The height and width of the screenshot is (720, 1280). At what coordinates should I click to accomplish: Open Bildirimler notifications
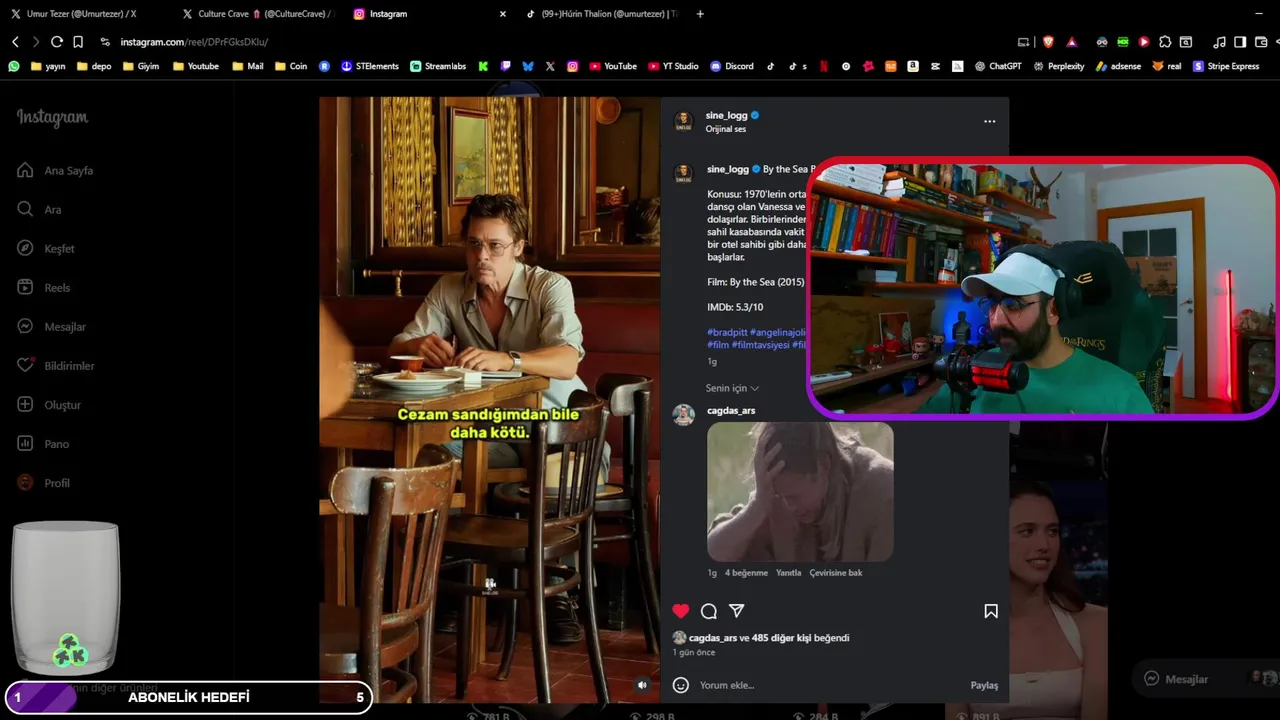point(56,365)
